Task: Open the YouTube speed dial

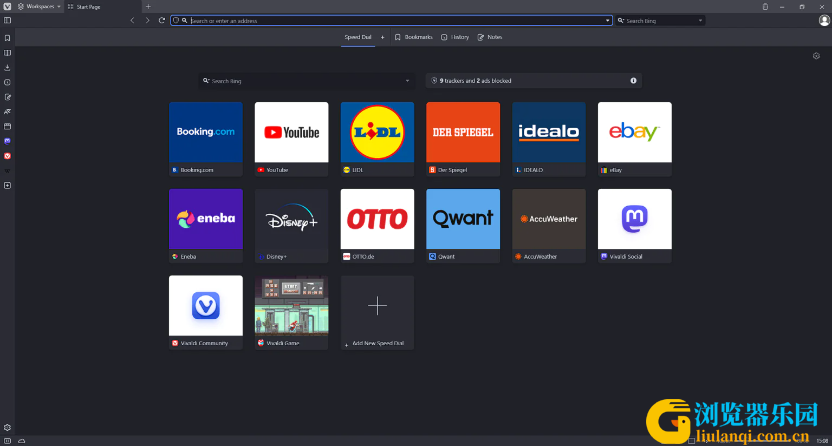Action: (x=291, y=139)
